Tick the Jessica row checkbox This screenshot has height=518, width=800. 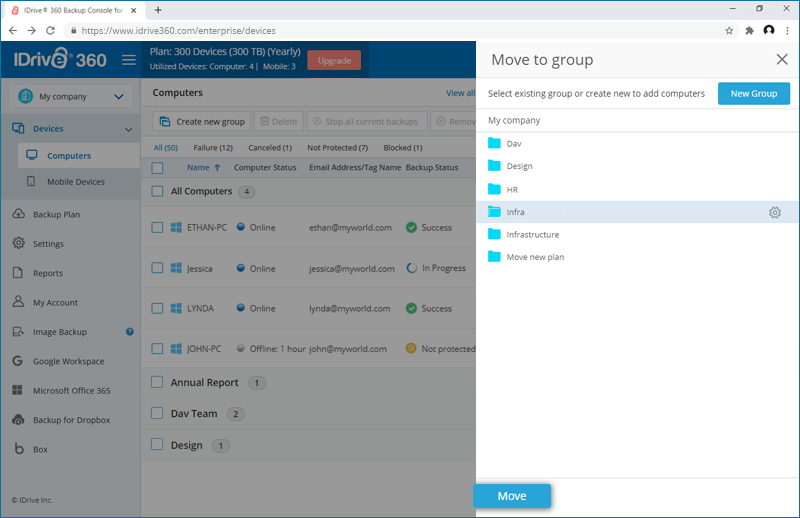point(157,268)
